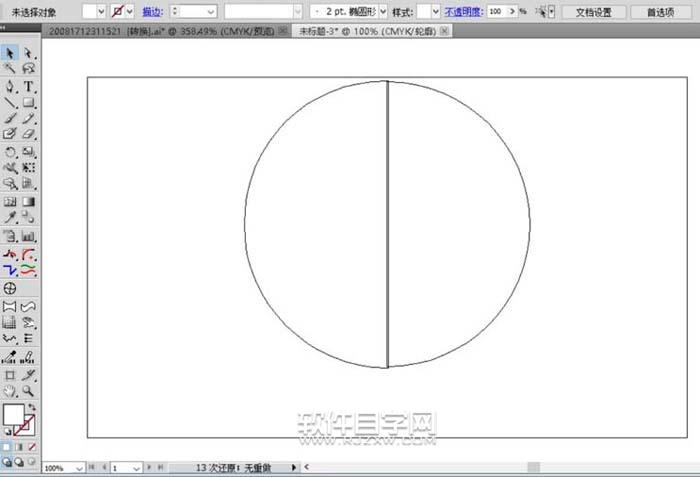The image size is (700, 477).
Task: Select the red curve plugin tool
Action: 29,255
